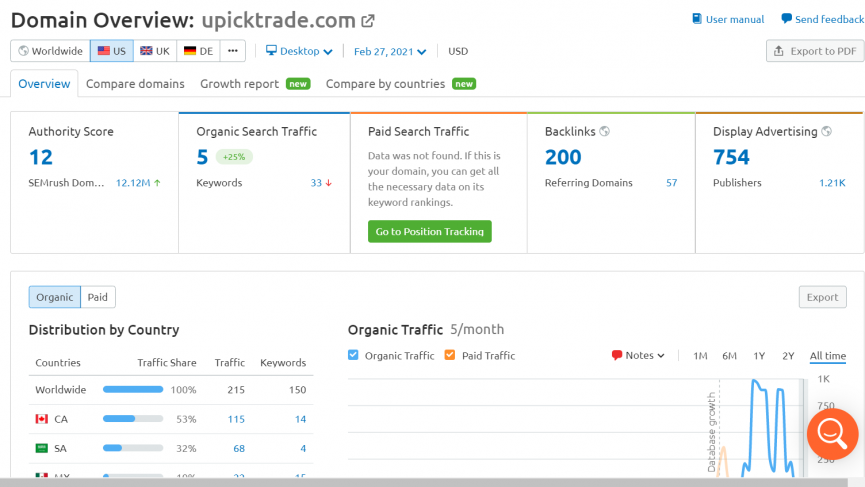This screenshot has height=487, width=865.
Task: Click the Organic Search Traffic value 5
Action: pyautogui.click(x=202, y=158)
